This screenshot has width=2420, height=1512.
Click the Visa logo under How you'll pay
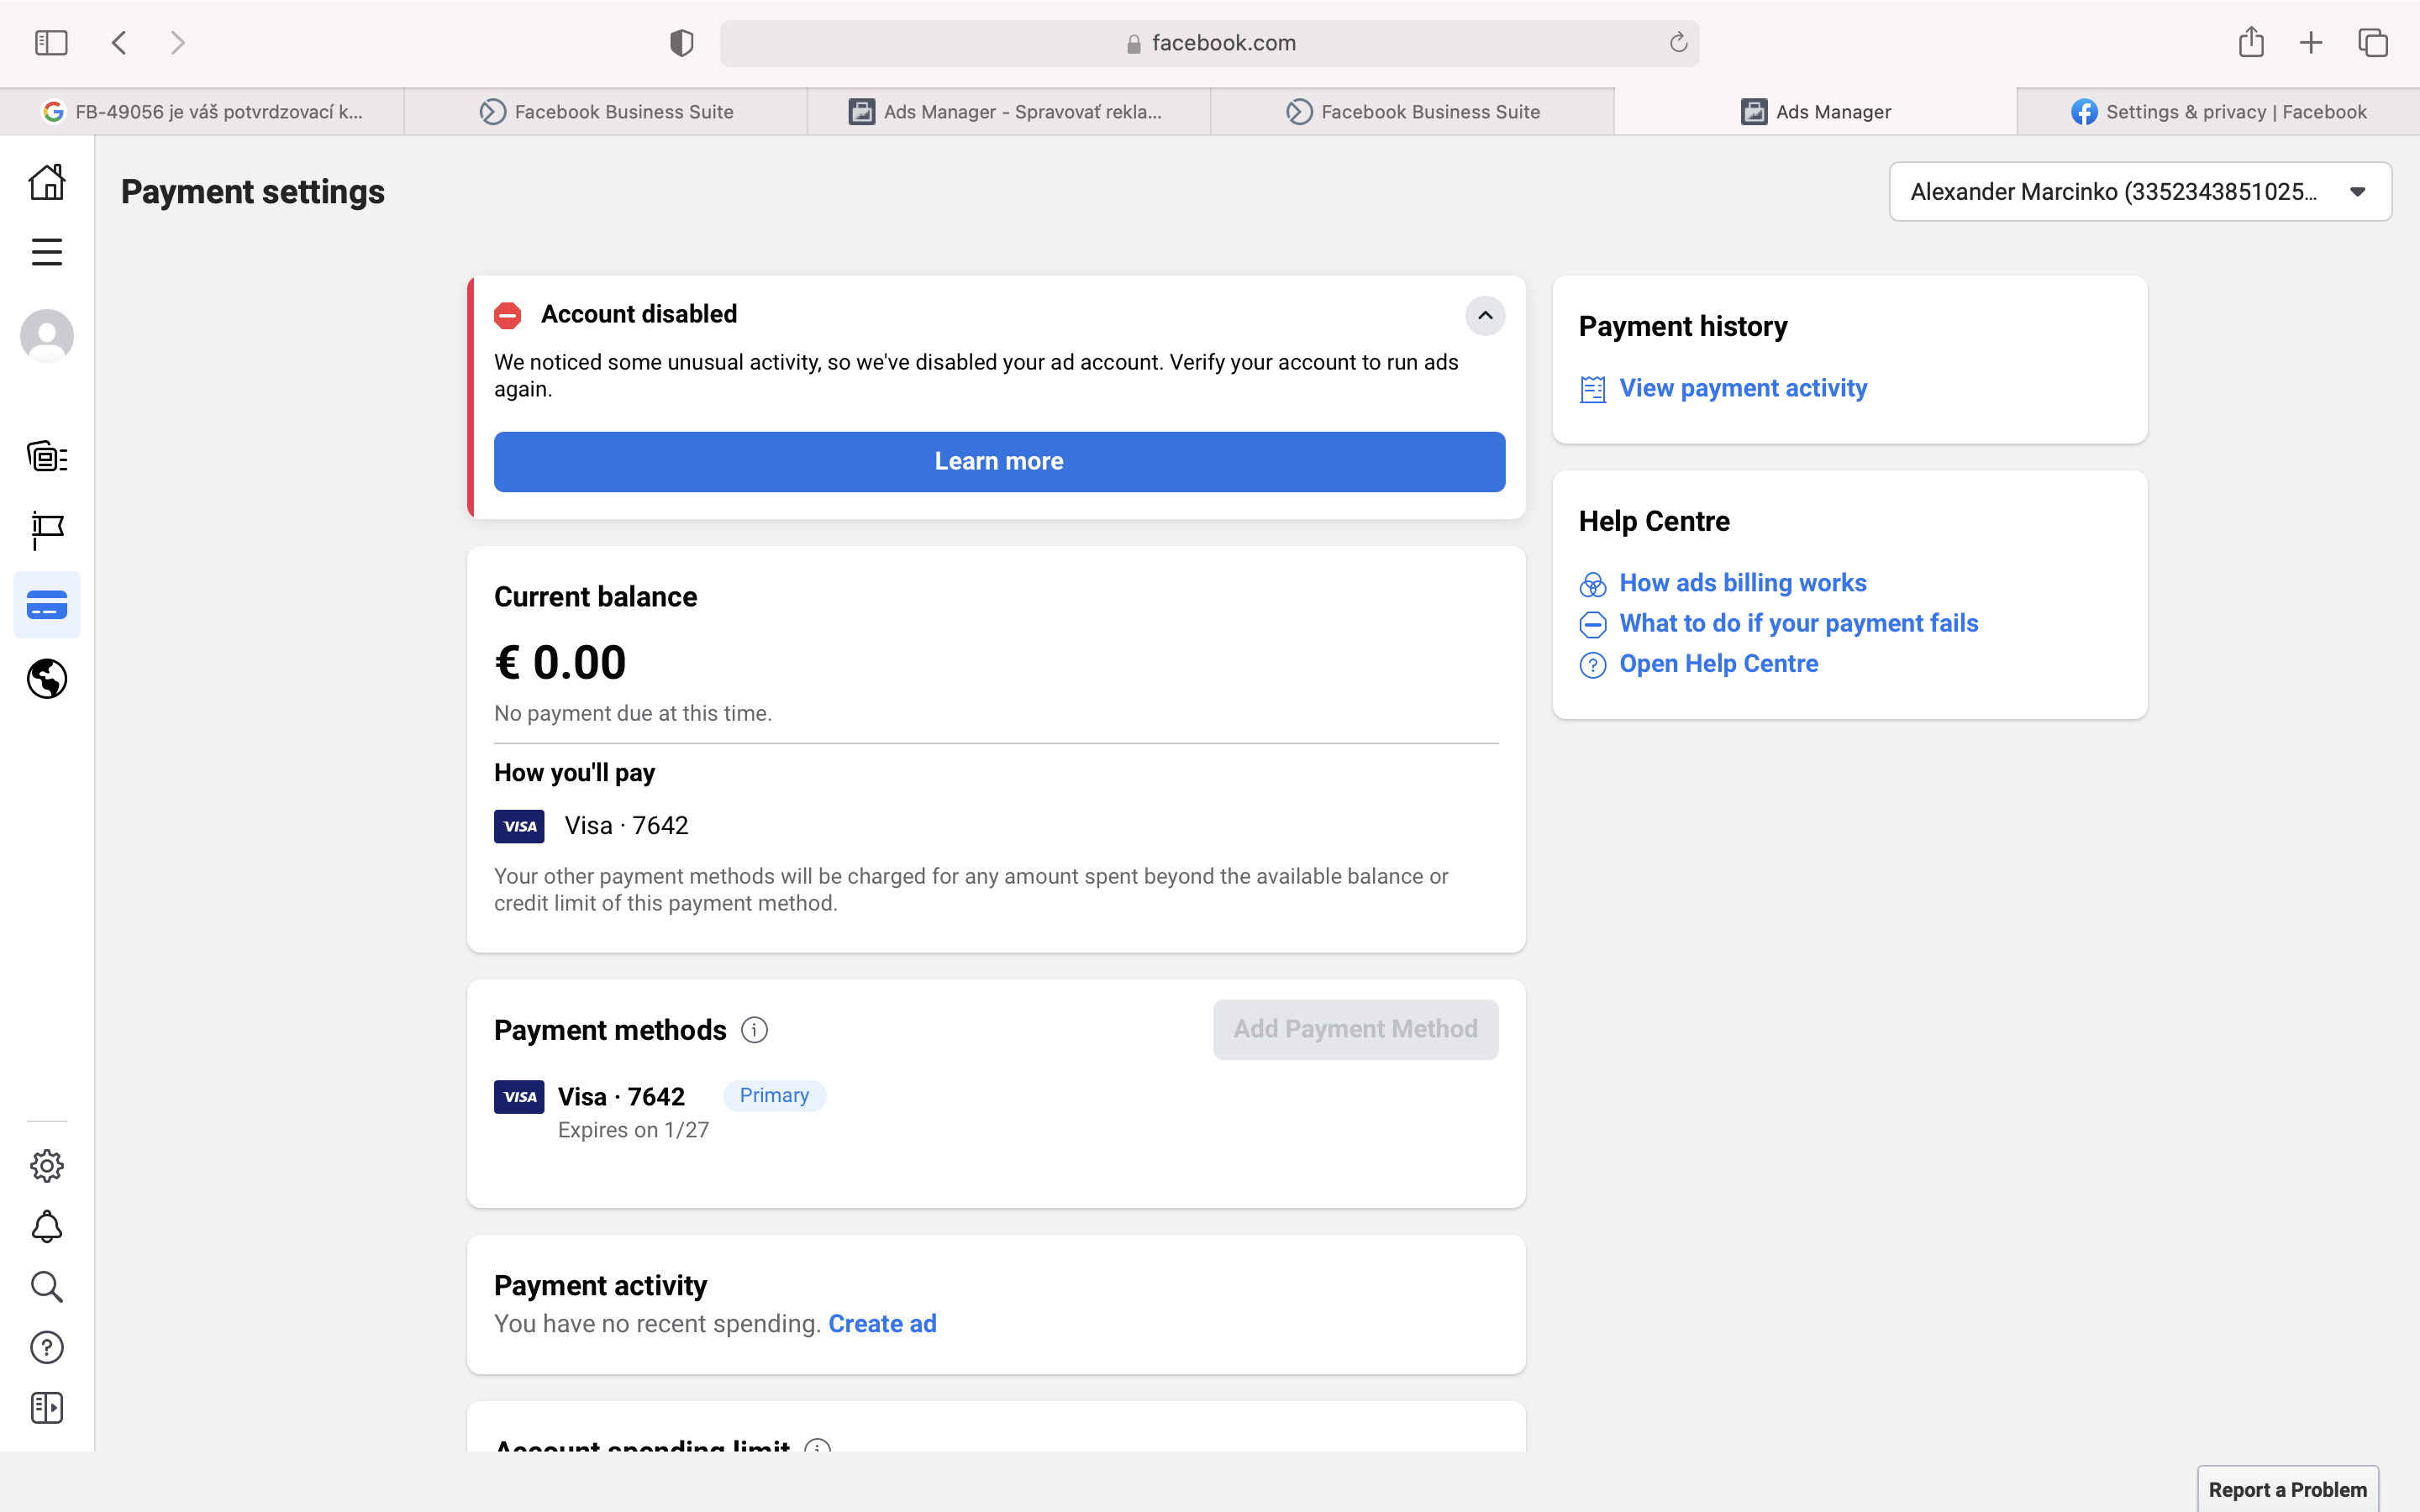pyautogui.click(x=519, y=826)
